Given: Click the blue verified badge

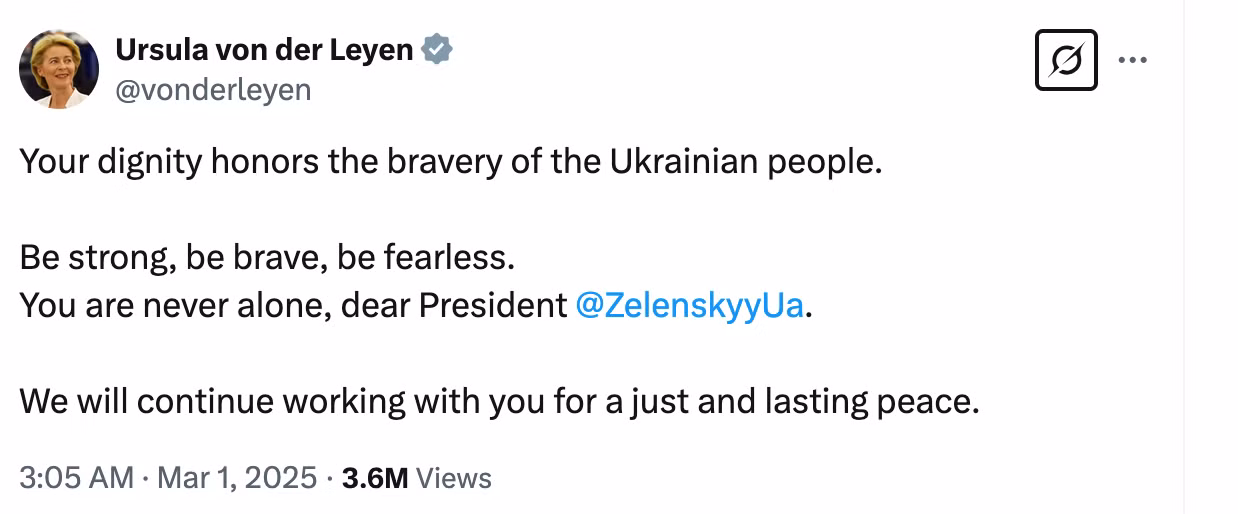Looking at the screenshot, I should tap(437, 48).
